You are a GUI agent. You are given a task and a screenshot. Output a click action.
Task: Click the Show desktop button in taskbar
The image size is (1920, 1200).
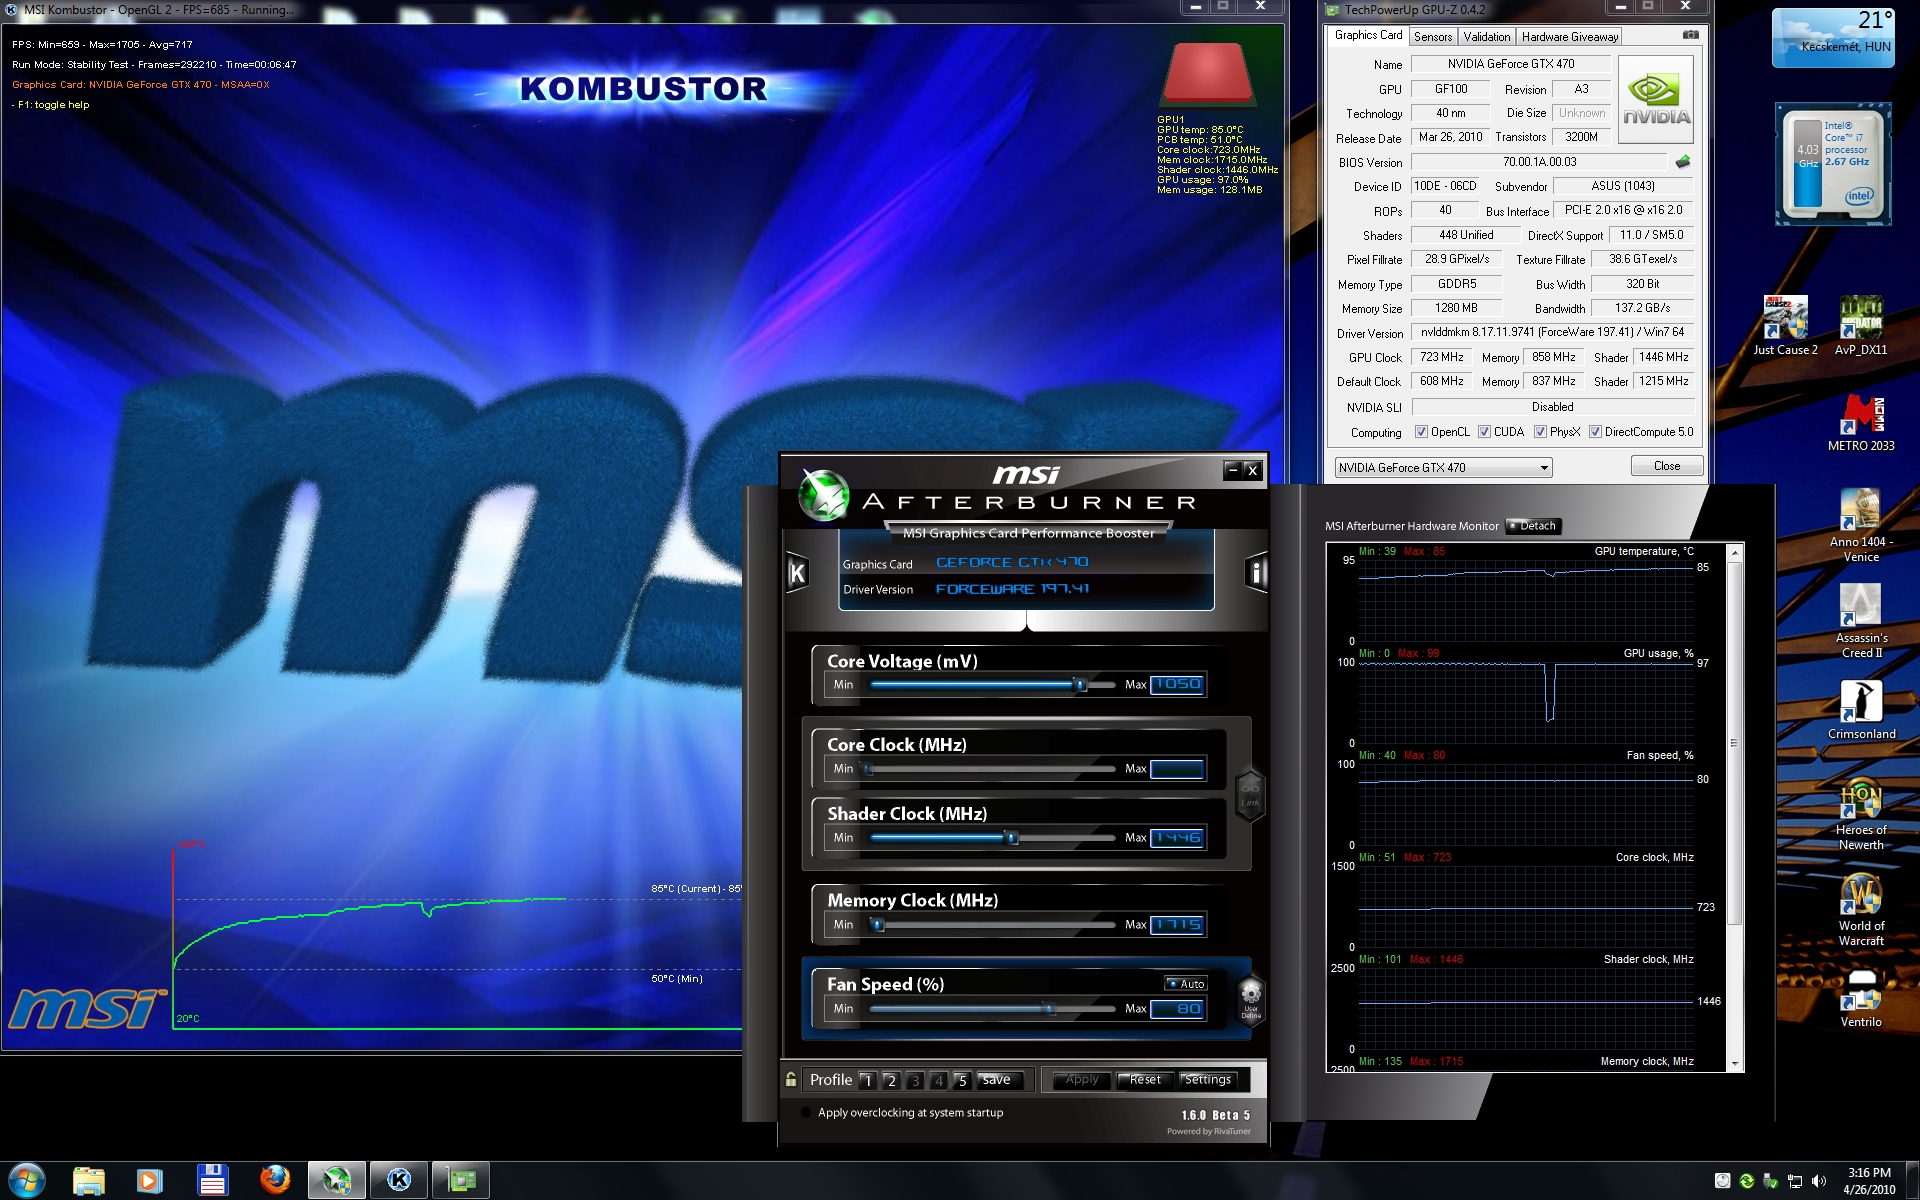tap(1912, 1181)
